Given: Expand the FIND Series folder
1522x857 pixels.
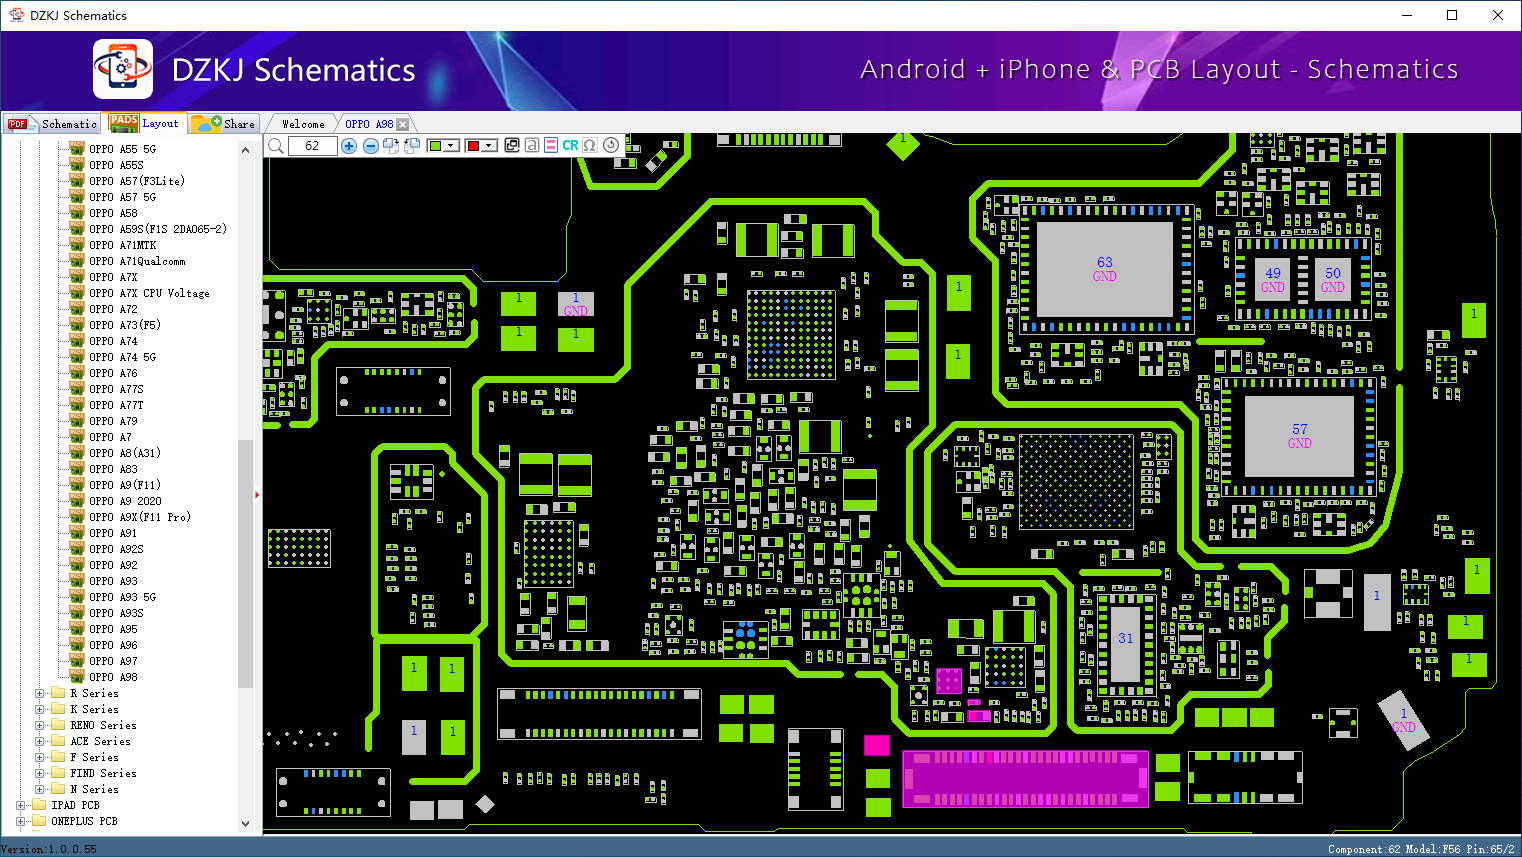Looking at the screenshot, I should pos(40,773).
